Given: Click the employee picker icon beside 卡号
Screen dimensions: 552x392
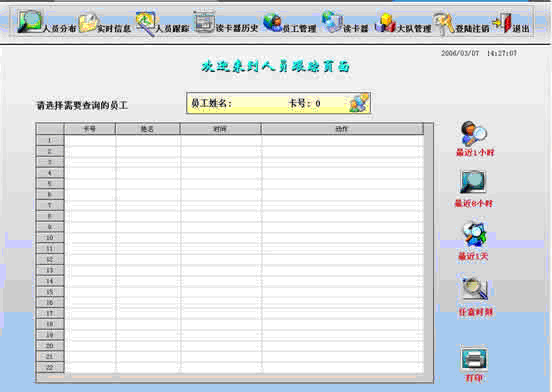Looking at the screenshot, I should click(359, 103).
